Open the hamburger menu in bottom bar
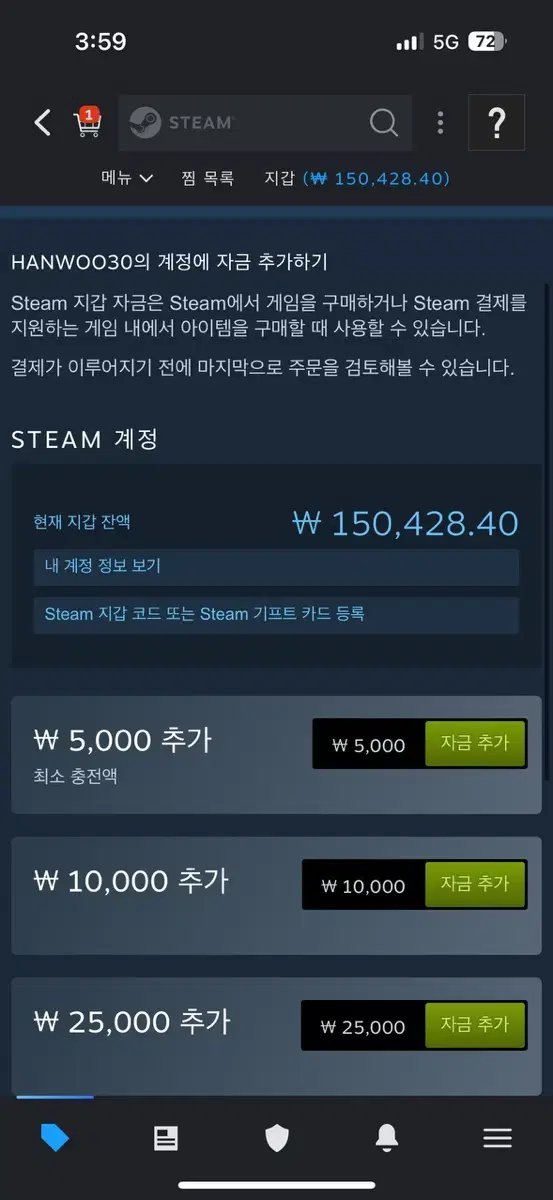Image resolution: width=553 pixels, height=1200 pixels. tap(497, 1138)
